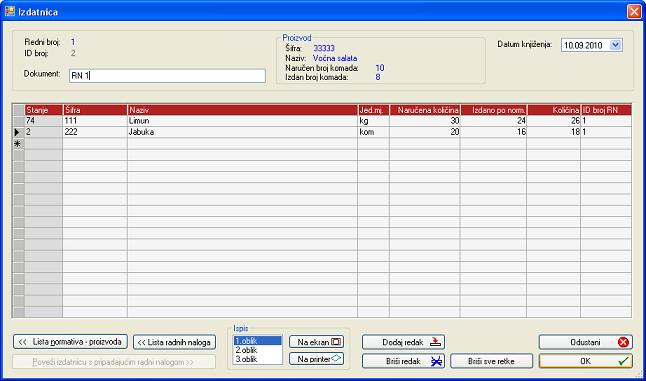Select the Limun name cell

click(243, 121)
